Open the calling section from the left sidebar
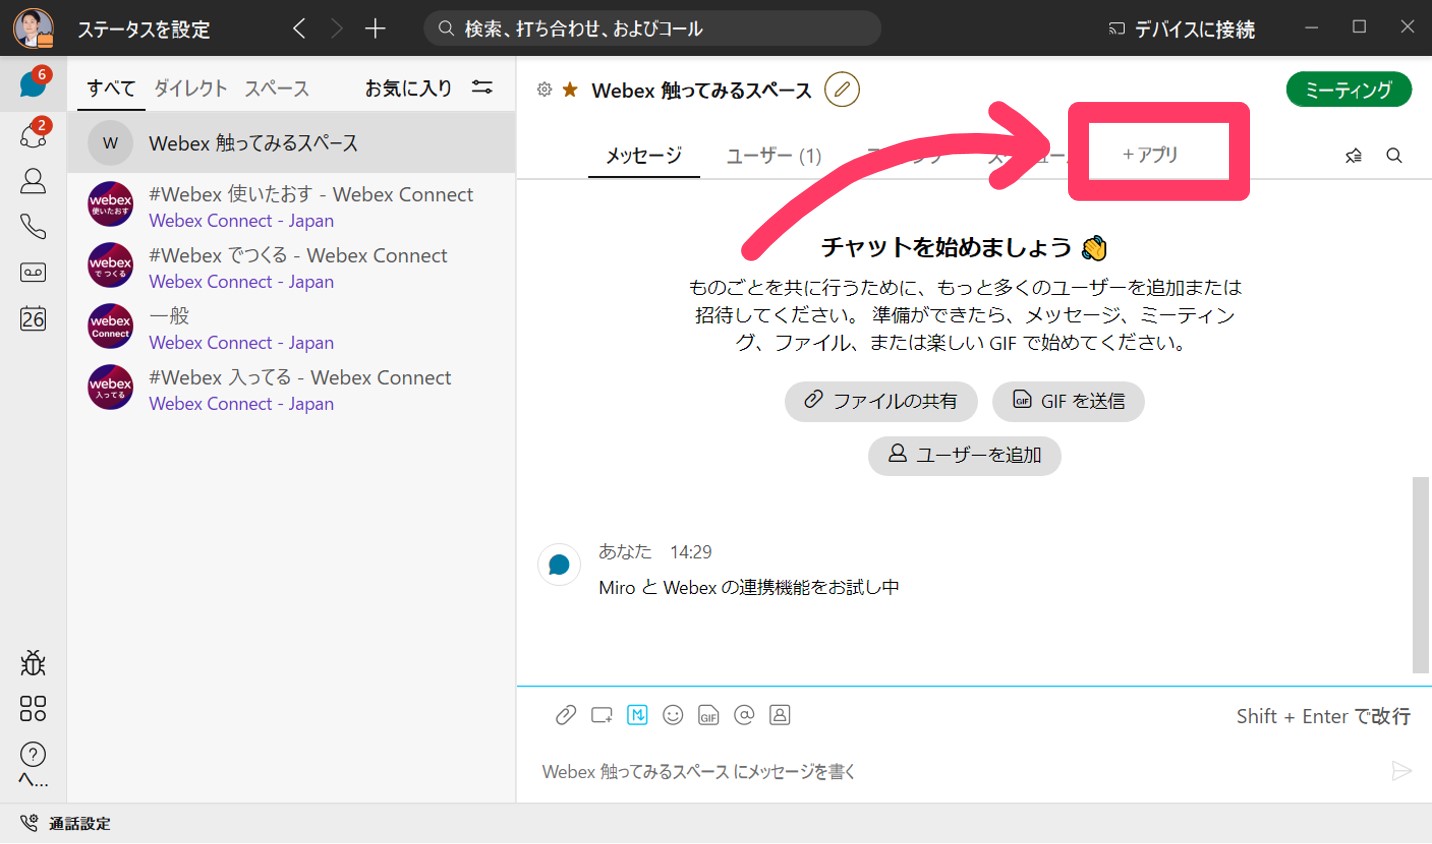The width and height of the screenshot is (1432, 844). coord(33,227)
